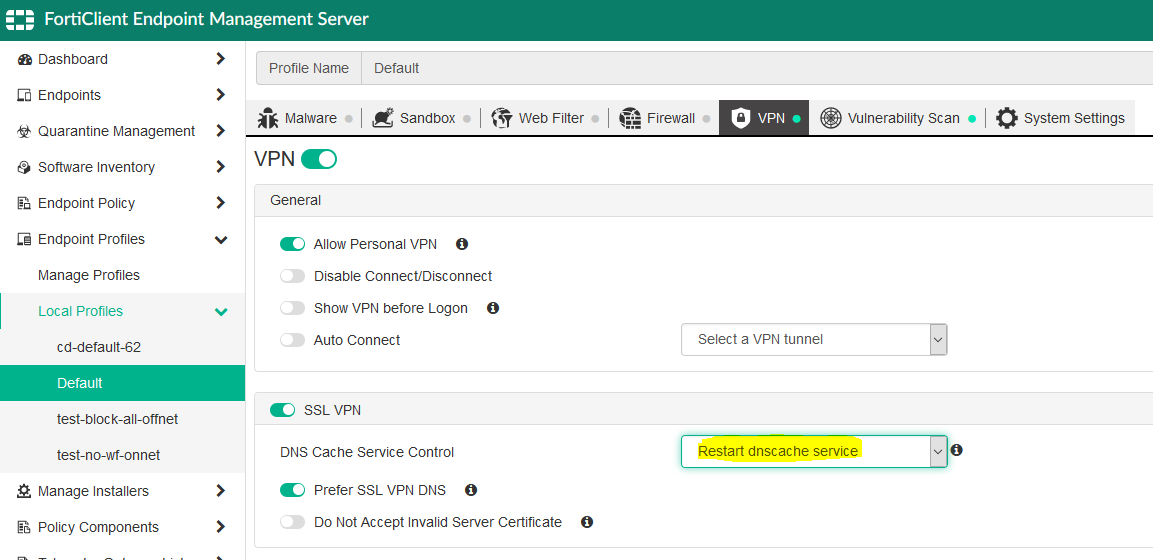Viewport: 1153px width, 560px height.
Task: Click the Sandbox tab icon
Action: 382,118
